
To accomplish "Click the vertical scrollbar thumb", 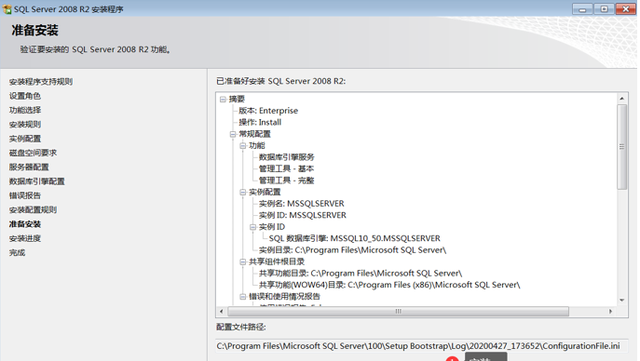I will 622,147.
